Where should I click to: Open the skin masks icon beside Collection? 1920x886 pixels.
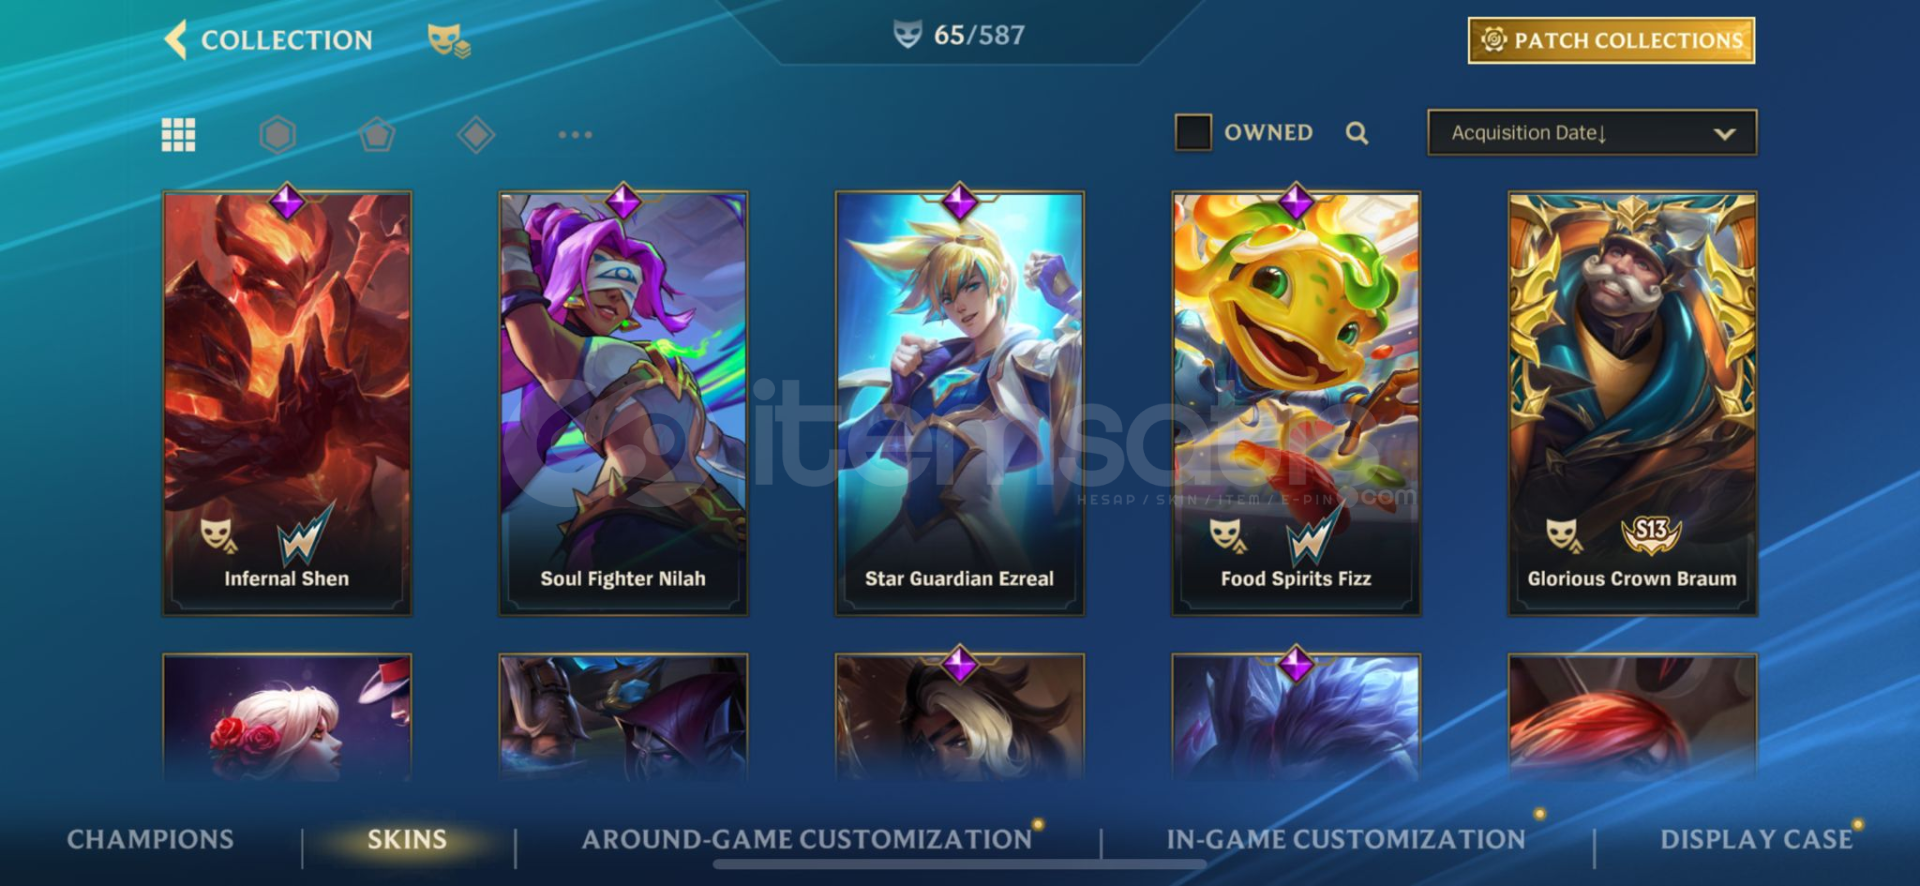pyautogui.click(x=448, y=41)
